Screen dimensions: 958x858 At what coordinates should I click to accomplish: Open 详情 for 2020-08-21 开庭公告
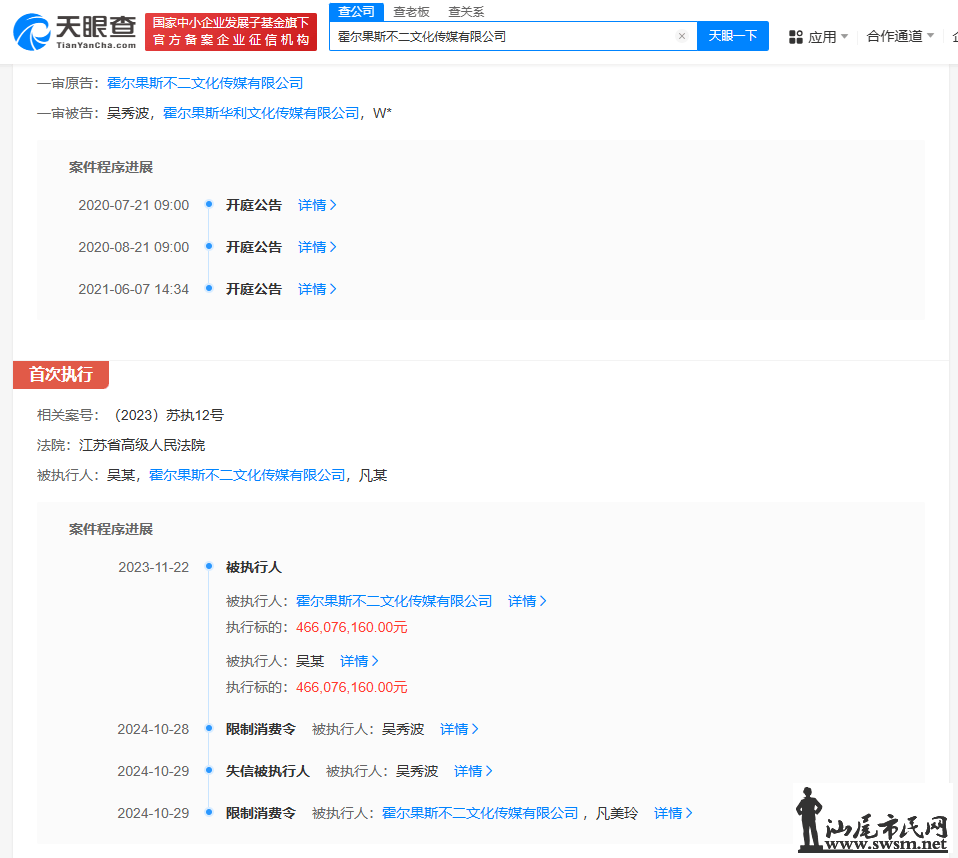(x=317, y=247)
